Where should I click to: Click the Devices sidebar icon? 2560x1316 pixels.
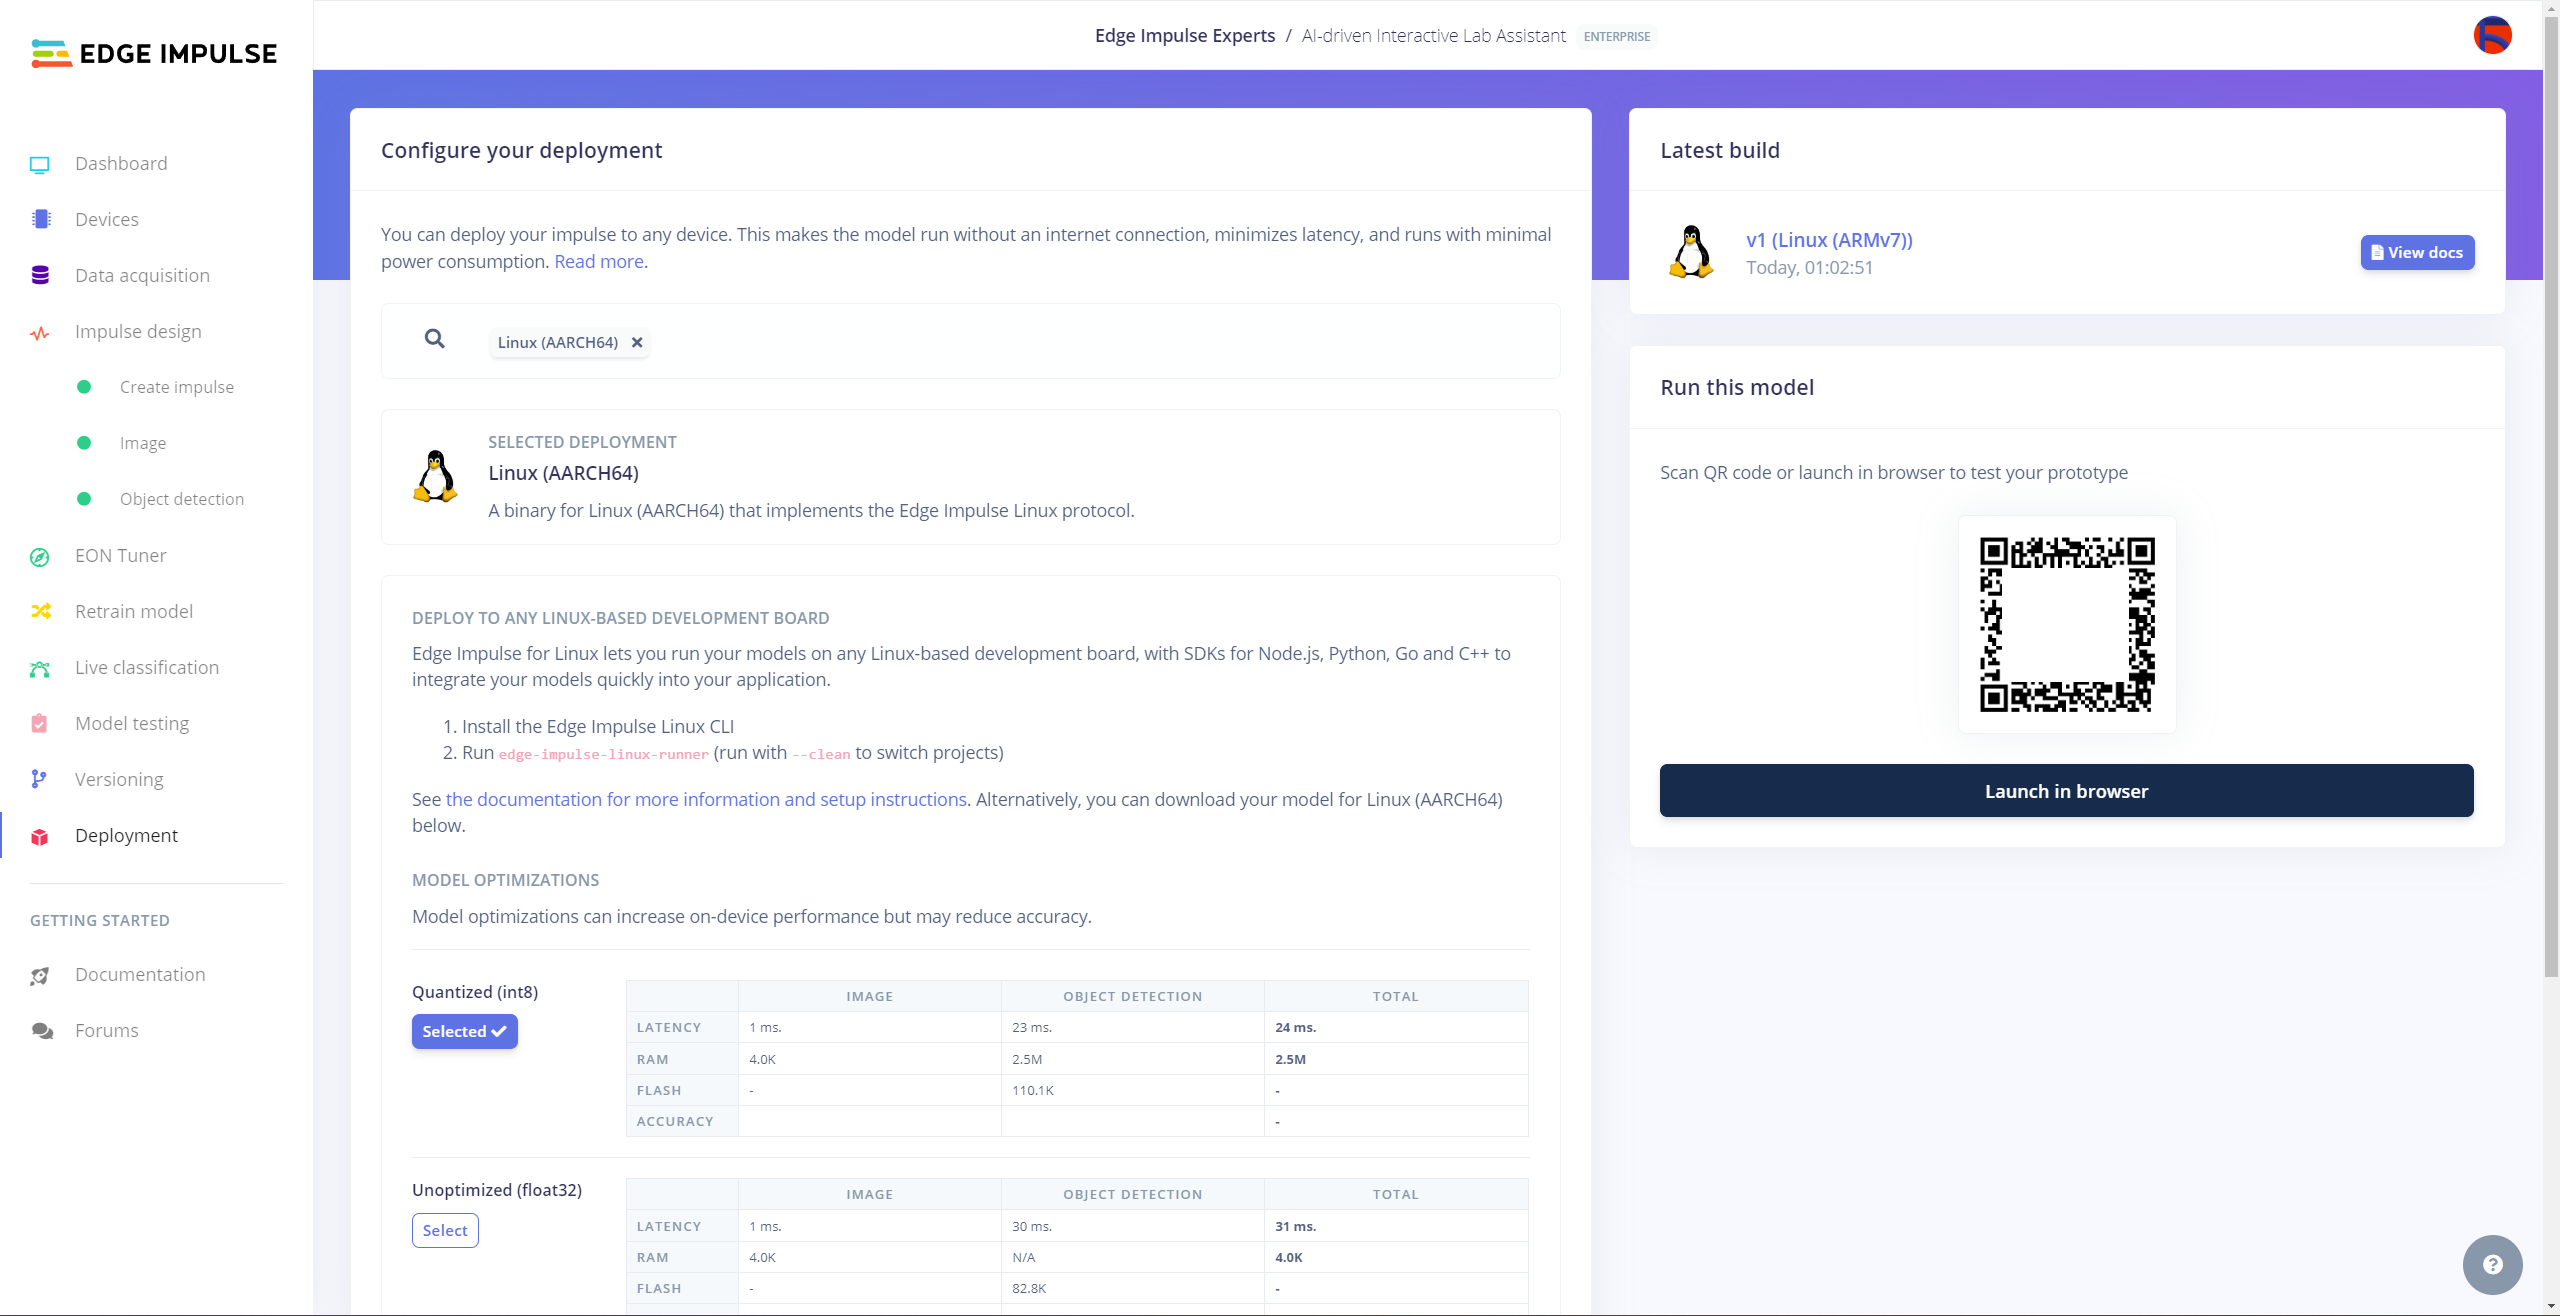[40, 220]
